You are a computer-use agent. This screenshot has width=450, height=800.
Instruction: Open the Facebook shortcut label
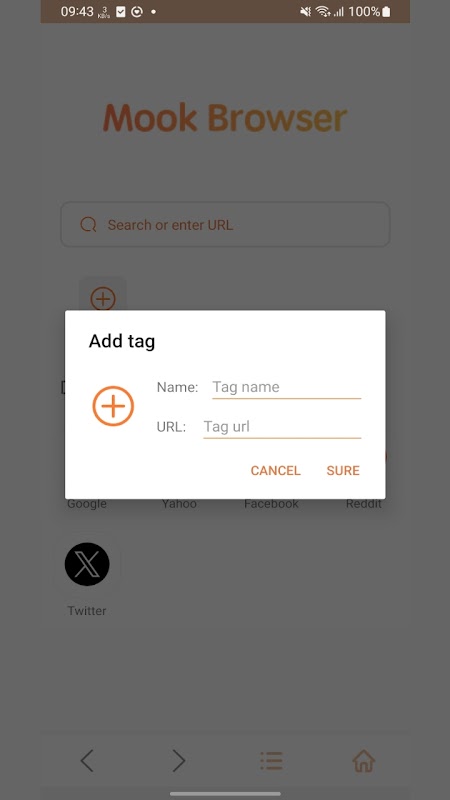tap(271, 504)
